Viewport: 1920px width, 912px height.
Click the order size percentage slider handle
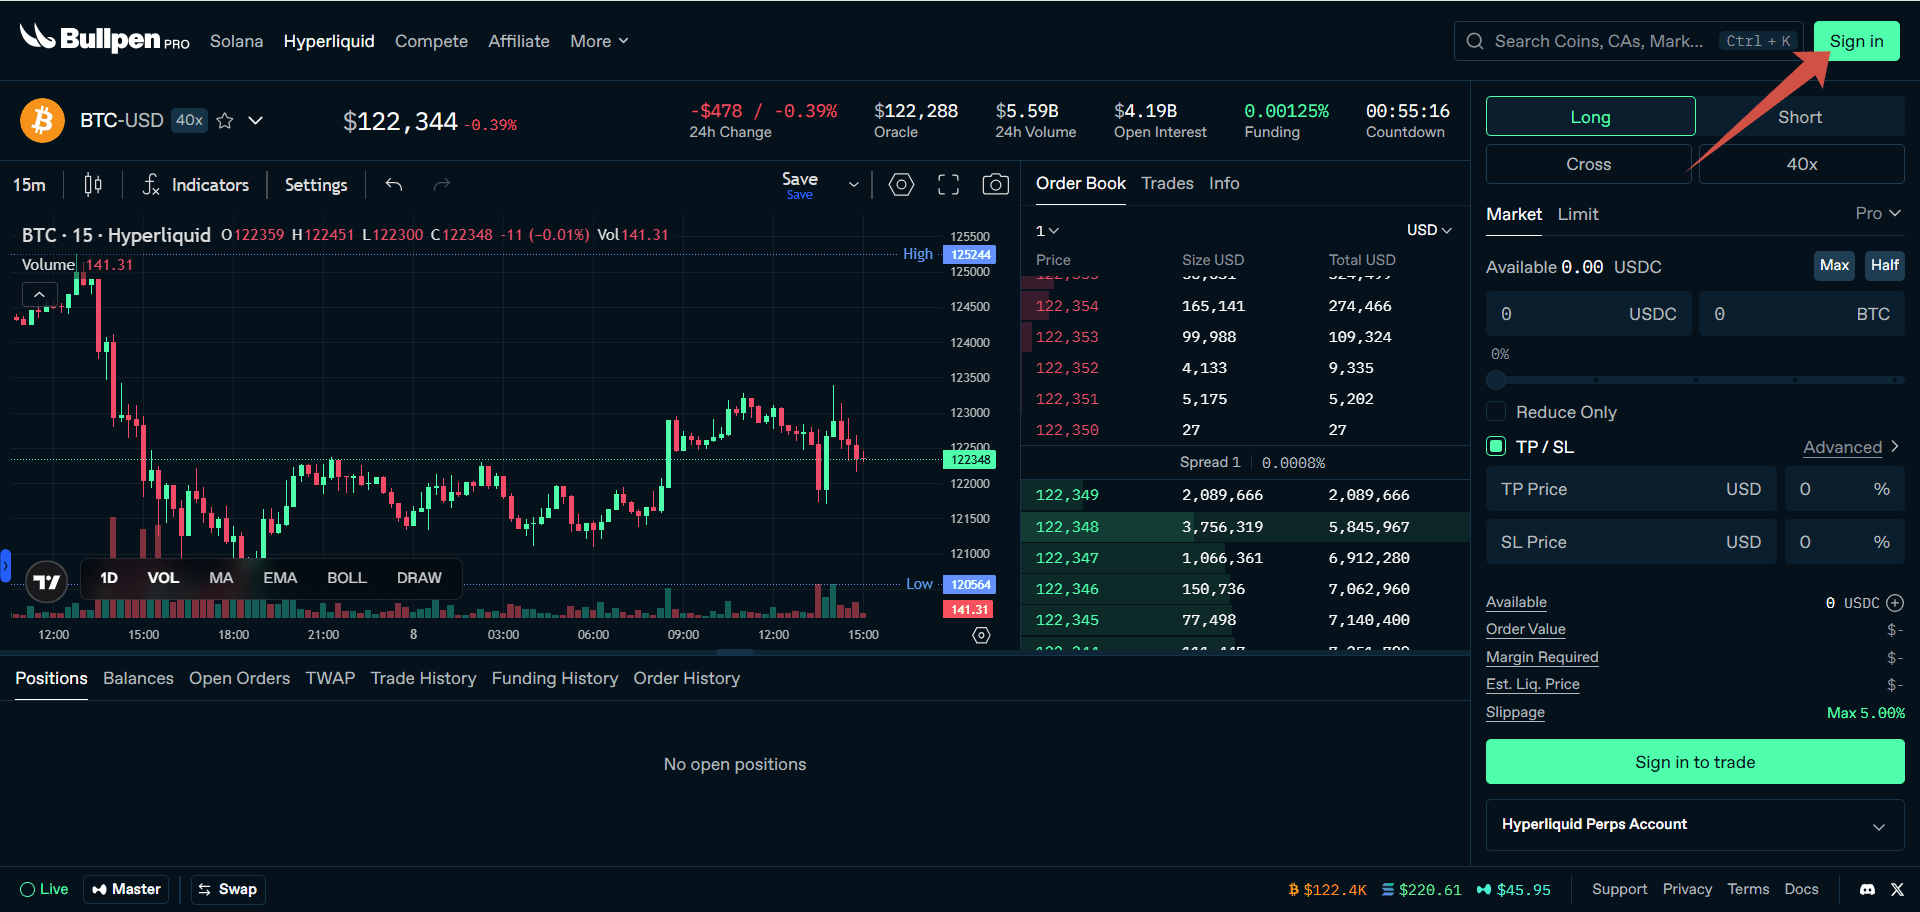[1496, 380]
